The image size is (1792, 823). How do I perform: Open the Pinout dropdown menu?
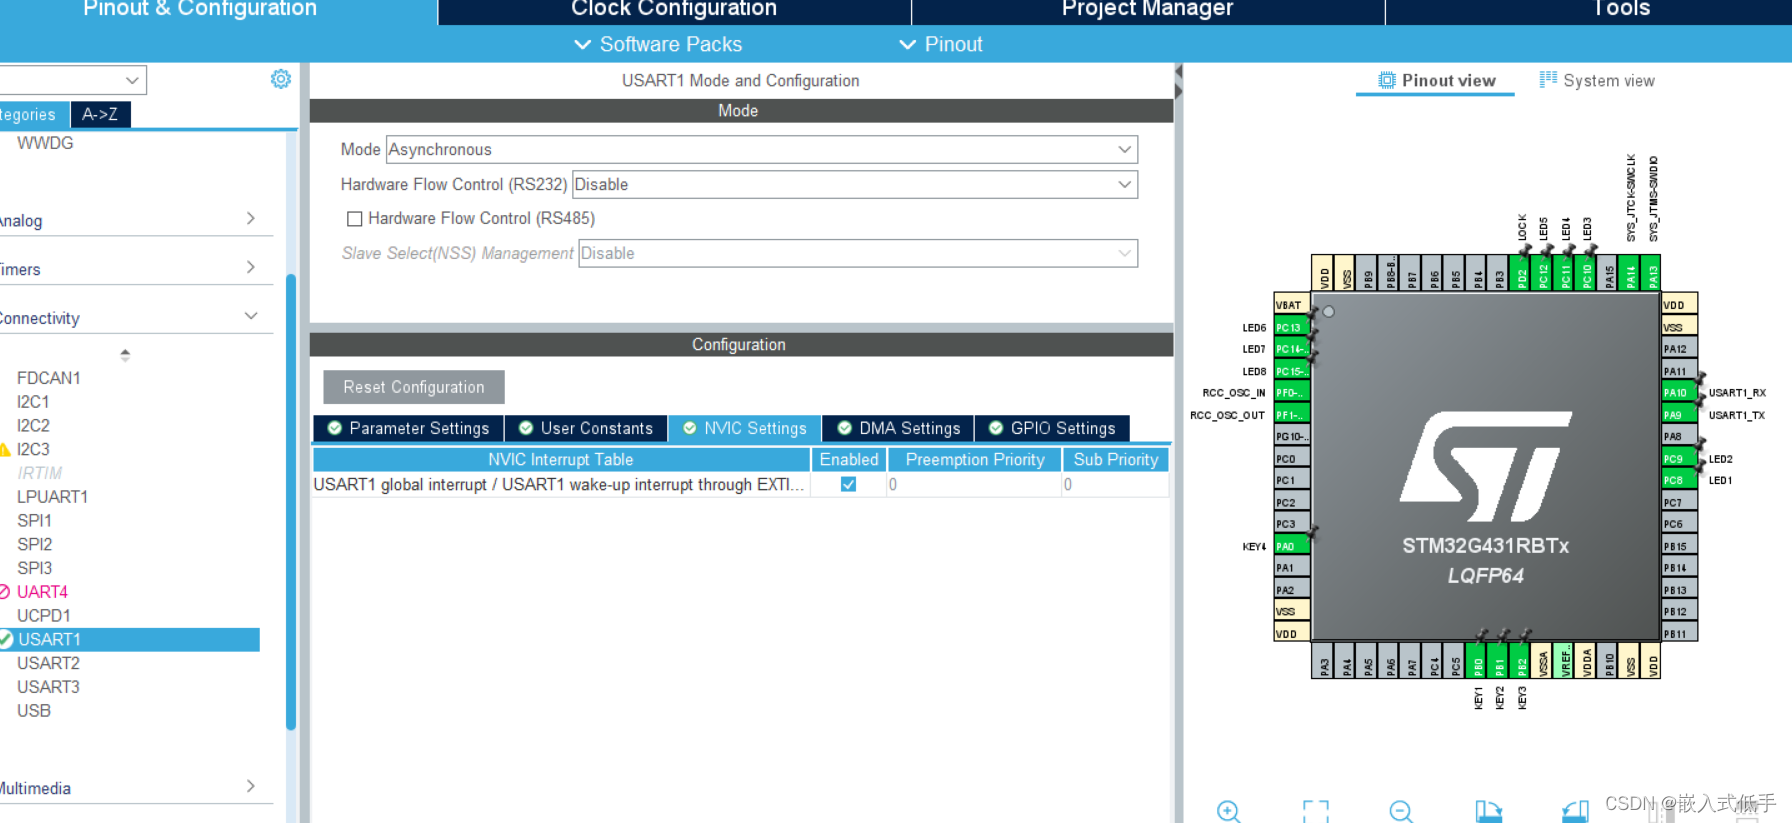[941, 44]
